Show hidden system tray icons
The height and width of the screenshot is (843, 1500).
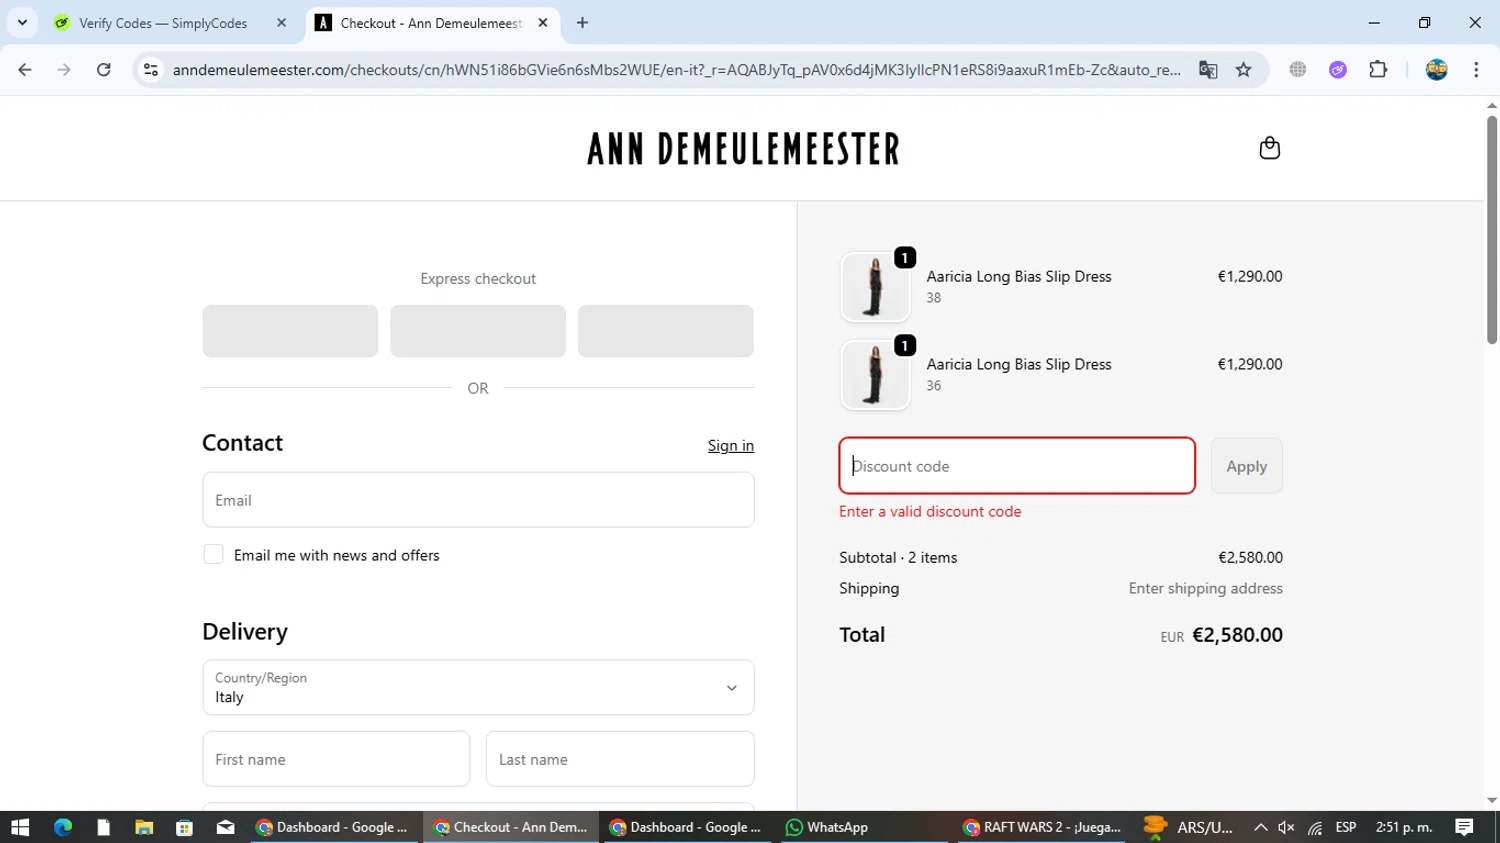1260,827
